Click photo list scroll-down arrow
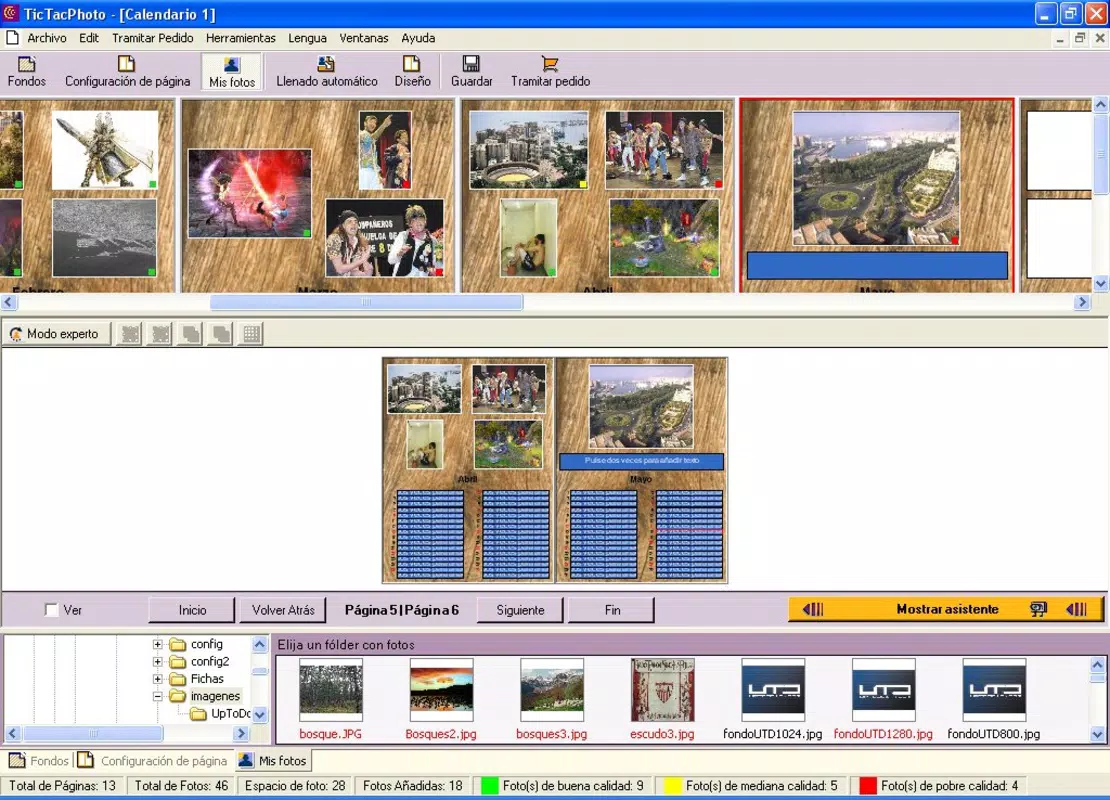The width and height of the screenshot is (1110, 800). (1097, 734)
